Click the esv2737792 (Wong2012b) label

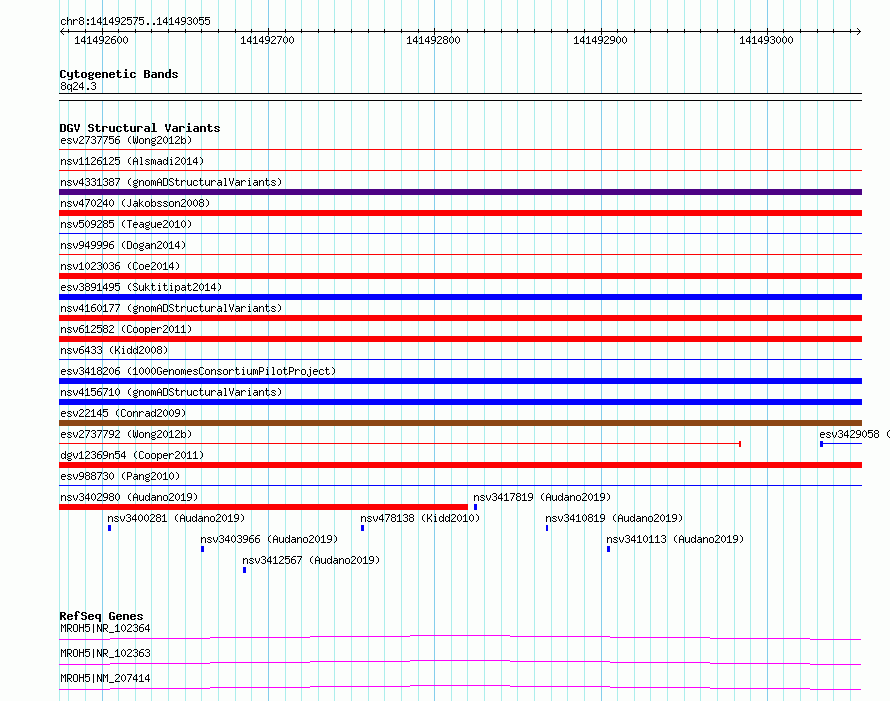126,434
